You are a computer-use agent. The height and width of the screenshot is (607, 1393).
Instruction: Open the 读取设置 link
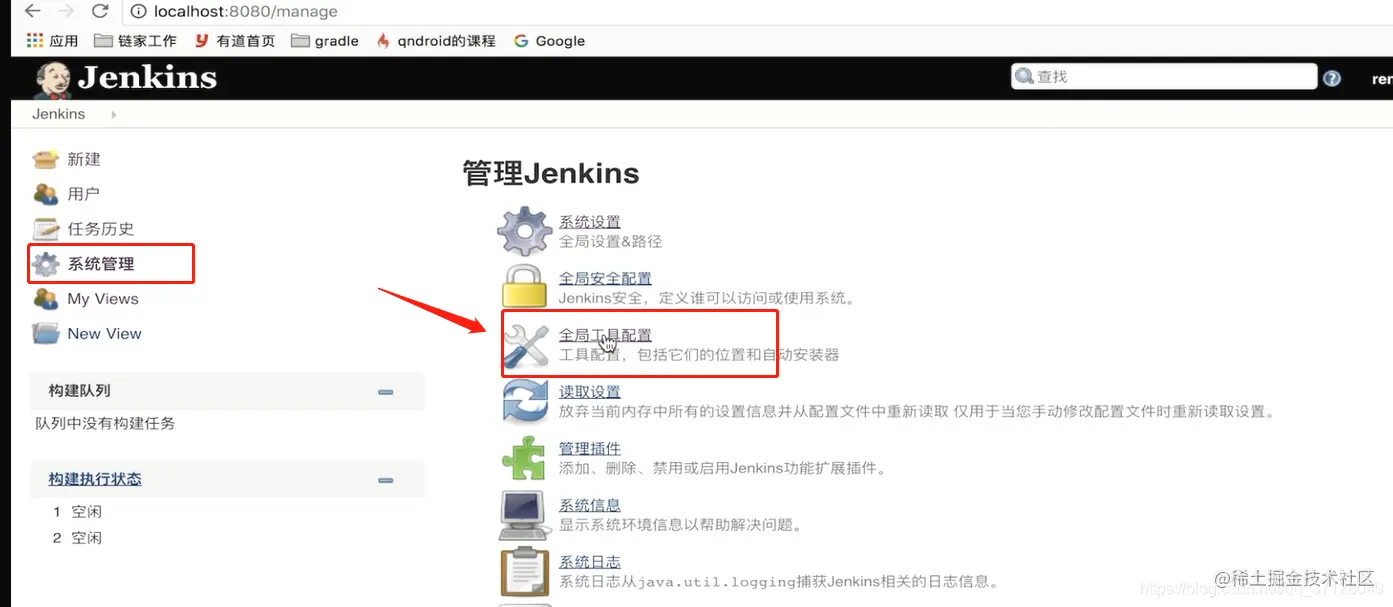(x=590, y=392)
